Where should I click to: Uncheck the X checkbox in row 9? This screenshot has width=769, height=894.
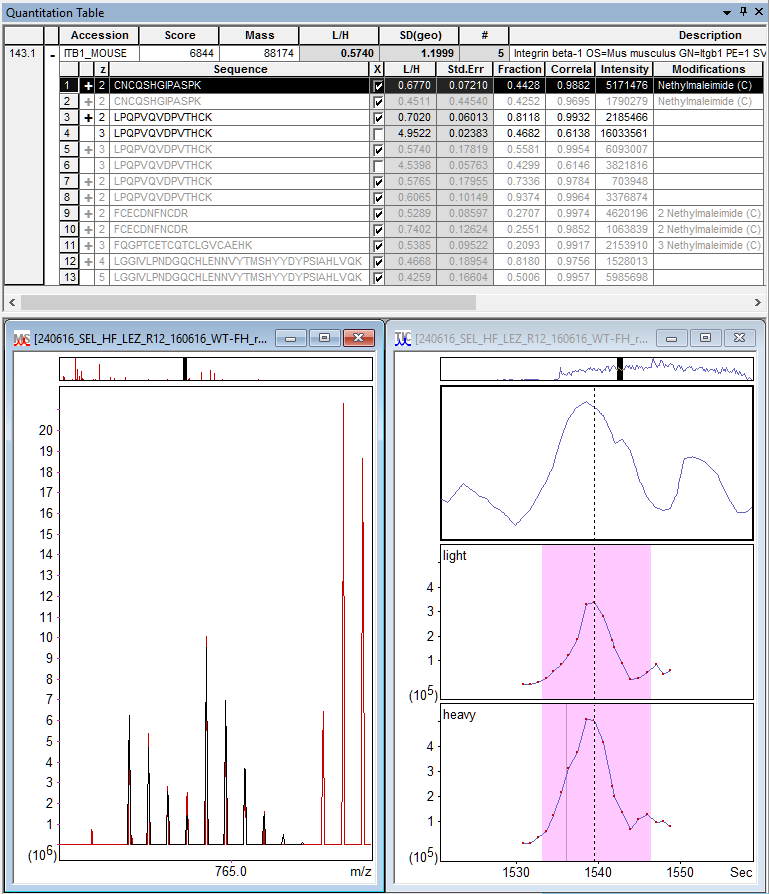pos(377,214)
